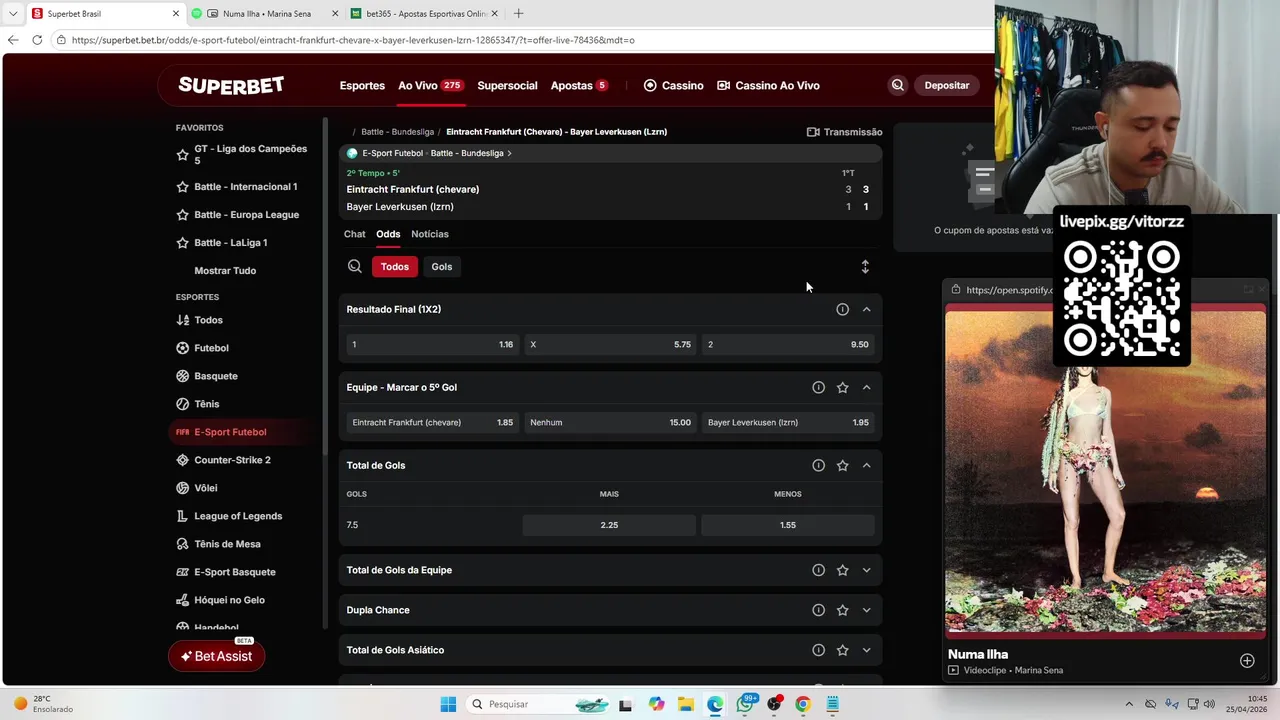1280x720 pixels.
Task: Open the browser tab list dropdown
Action: pyautogui.click(x=13, y=14)
